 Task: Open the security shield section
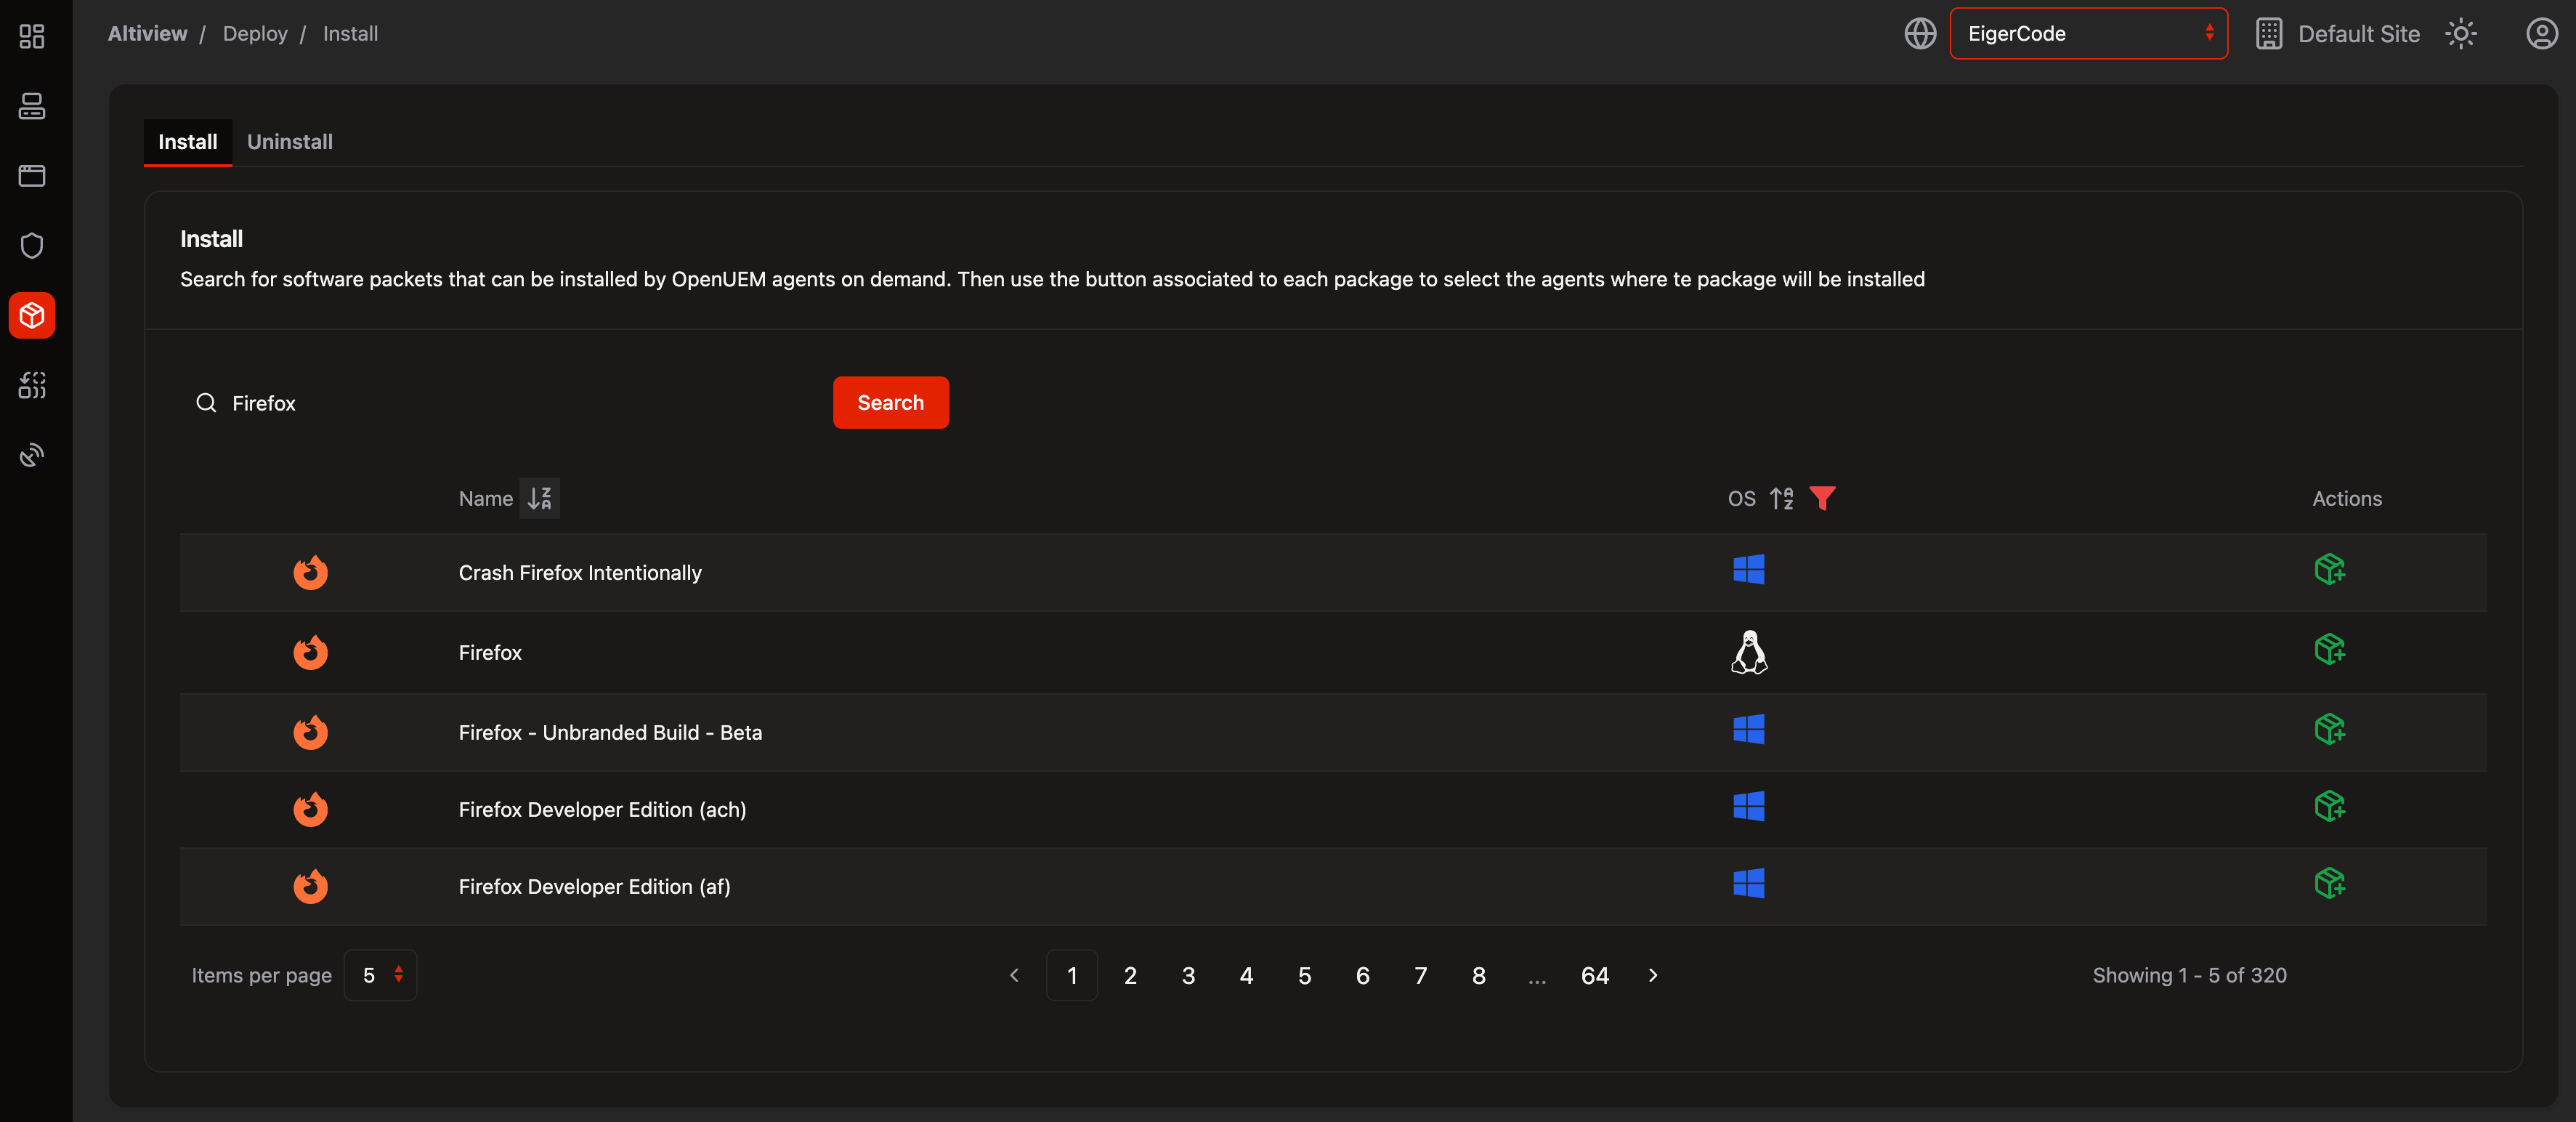(32, 246)
